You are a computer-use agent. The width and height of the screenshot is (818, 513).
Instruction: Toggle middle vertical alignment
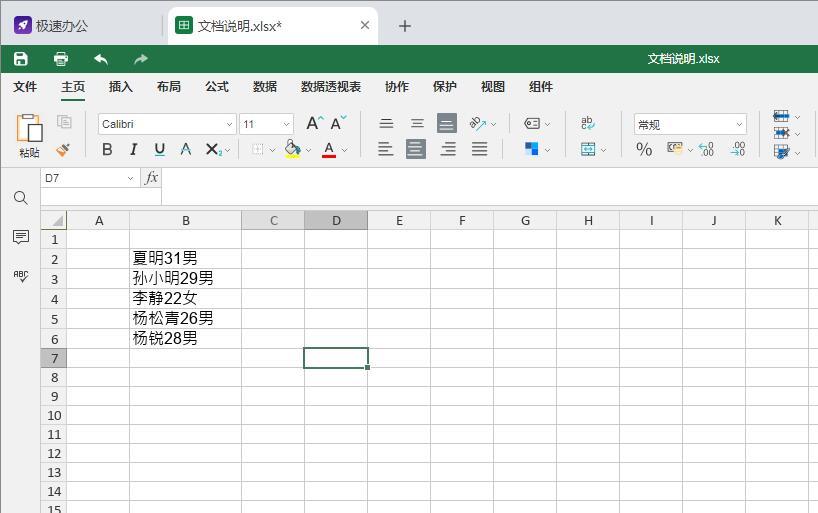tap(417, 123)
